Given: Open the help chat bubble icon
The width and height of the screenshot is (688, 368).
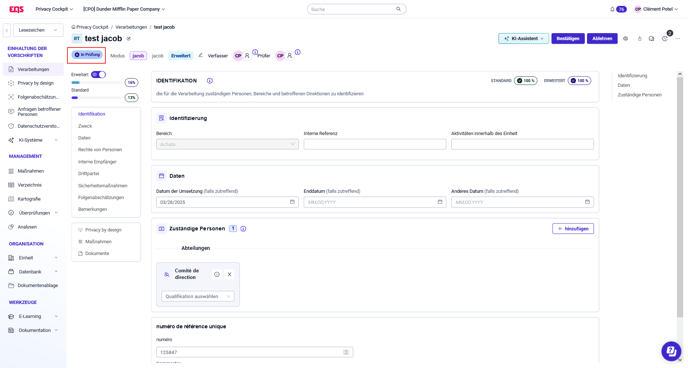Looking at the screenshot, I should (670, 351).
